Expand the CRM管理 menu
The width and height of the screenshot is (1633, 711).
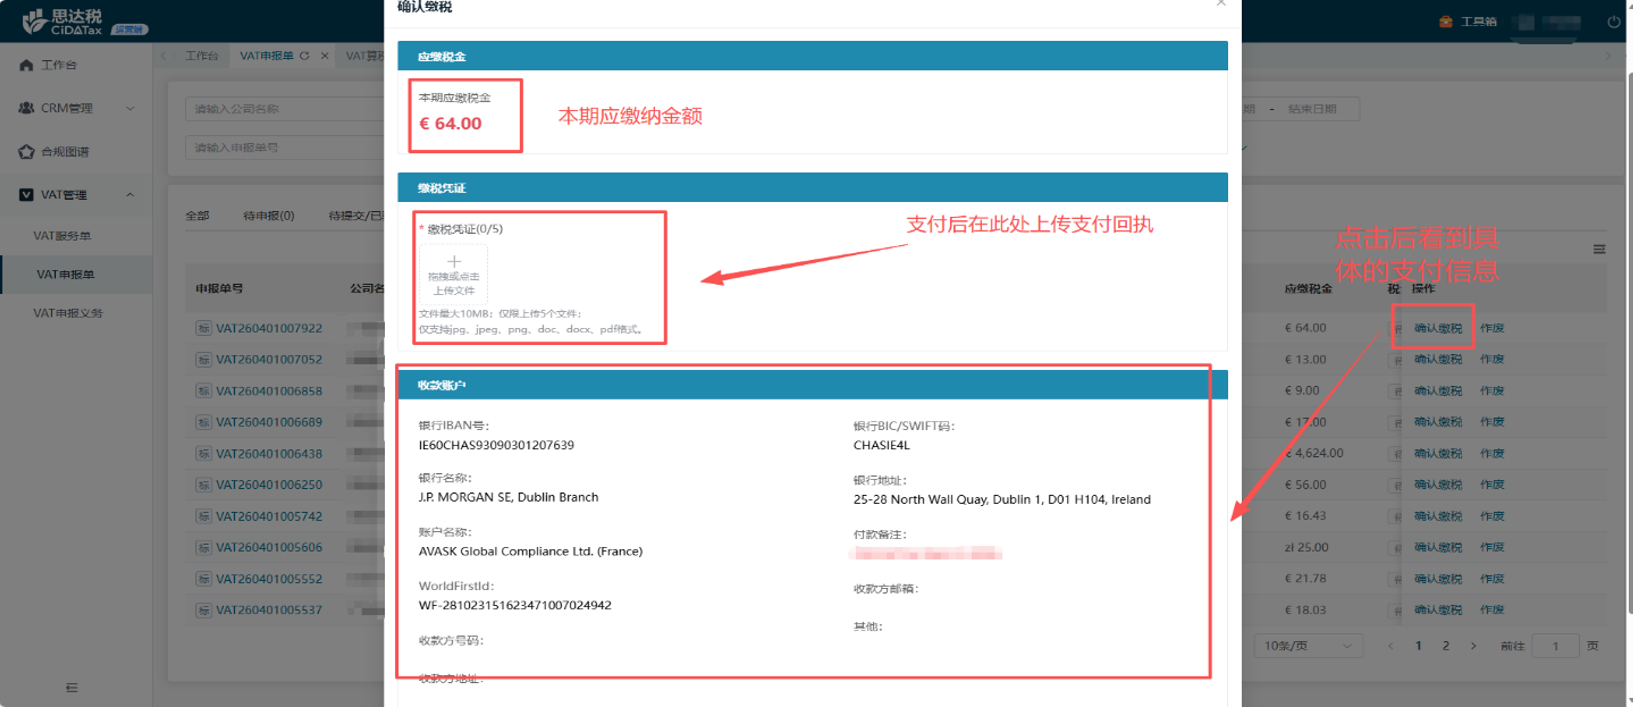pos(130,108)
